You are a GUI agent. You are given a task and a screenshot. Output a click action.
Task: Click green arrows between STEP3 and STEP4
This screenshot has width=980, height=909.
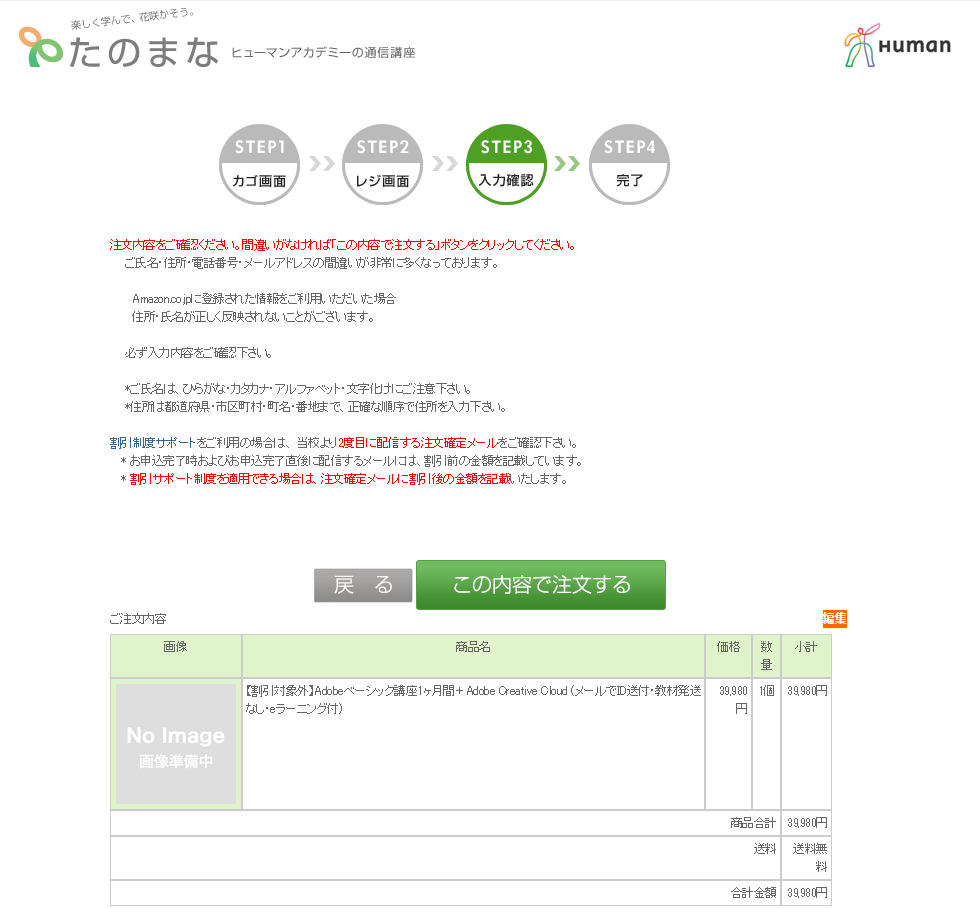coord(567,164)
